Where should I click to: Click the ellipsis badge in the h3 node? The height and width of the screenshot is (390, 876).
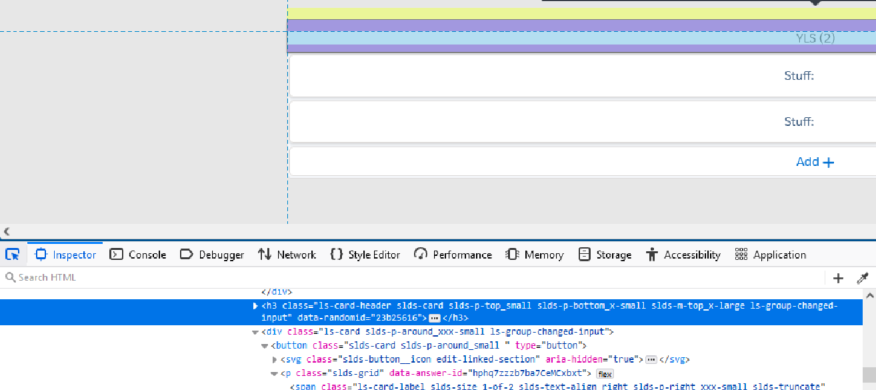point(434,318)
